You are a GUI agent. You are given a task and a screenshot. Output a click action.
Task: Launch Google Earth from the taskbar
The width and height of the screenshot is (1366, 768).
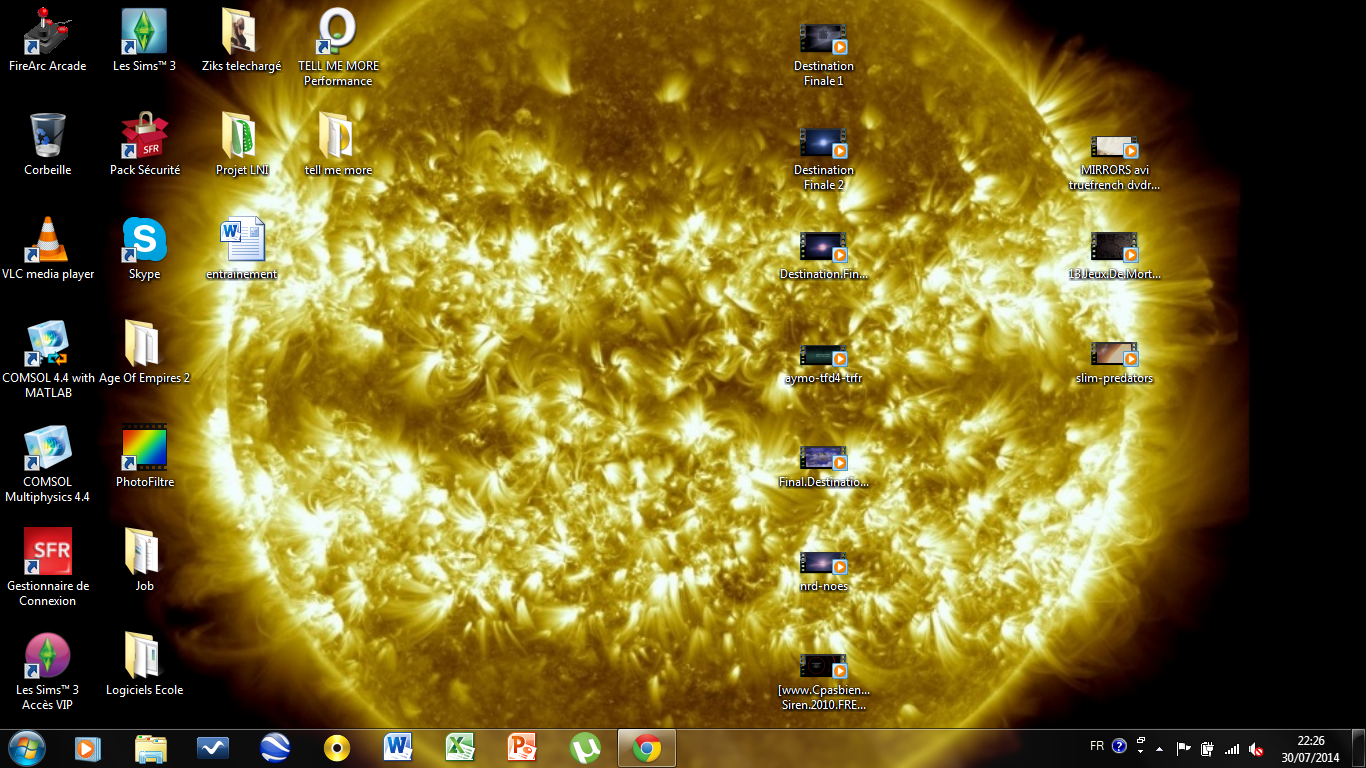[275, 748]
